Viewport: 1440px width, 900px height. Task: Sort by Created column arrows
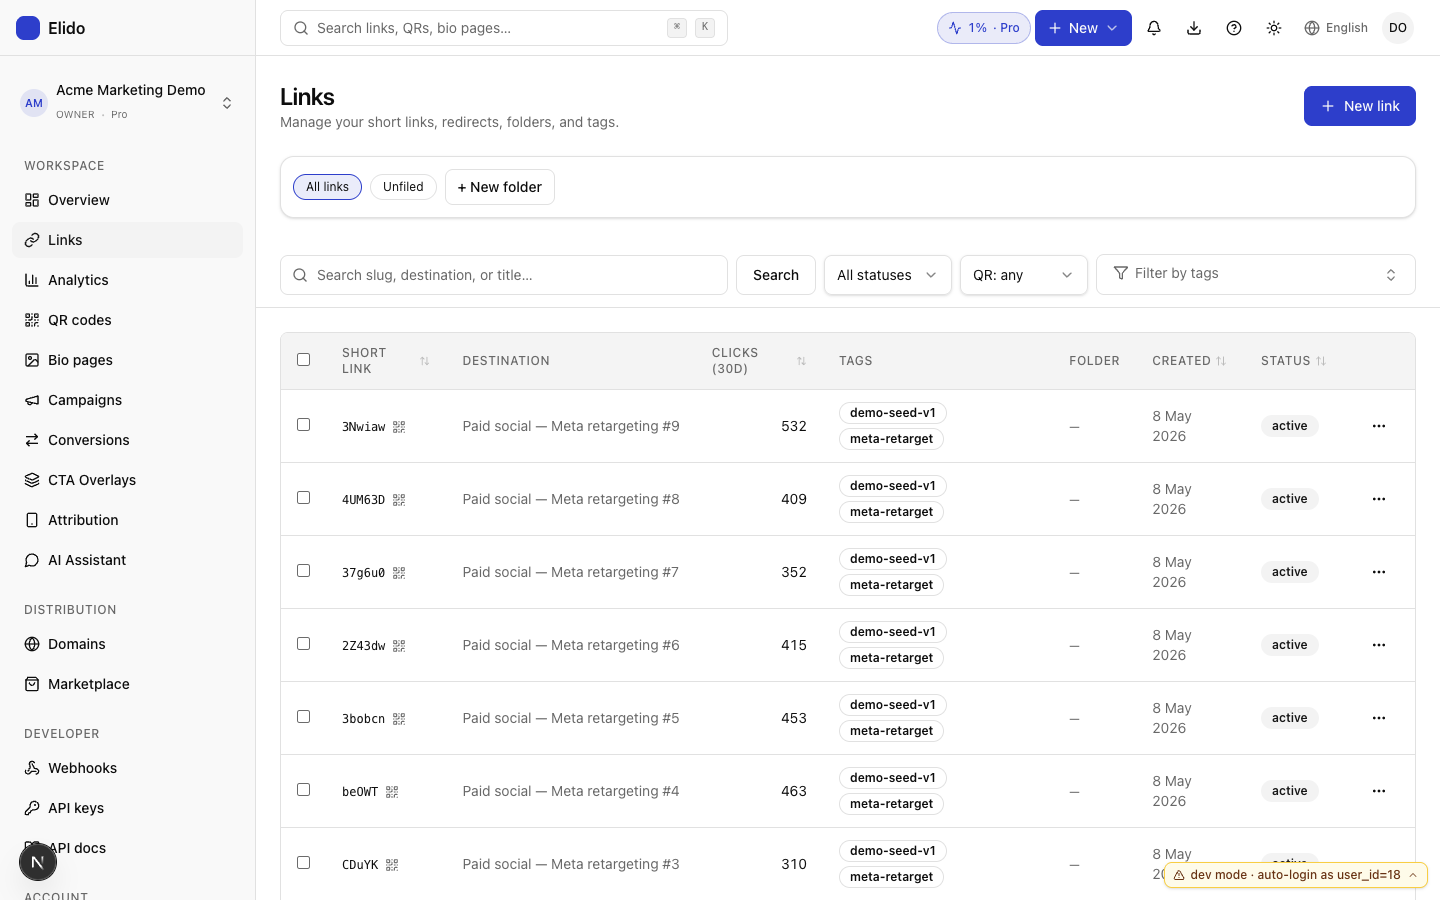pos(1221,361)
